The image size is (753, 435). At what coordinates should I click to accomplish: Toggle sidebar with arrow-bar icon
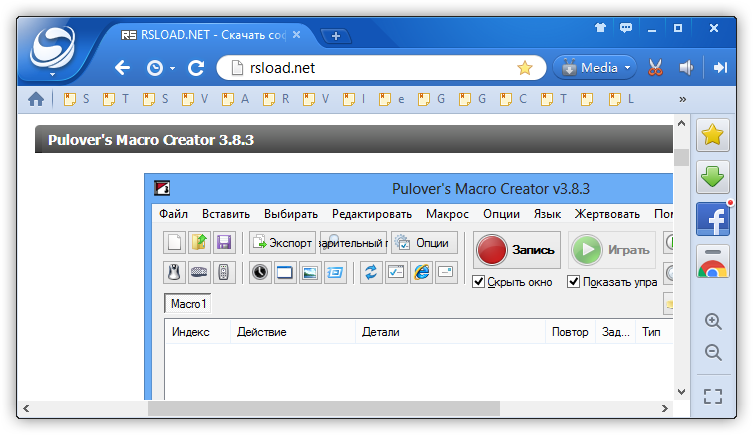tap(720, 68)
